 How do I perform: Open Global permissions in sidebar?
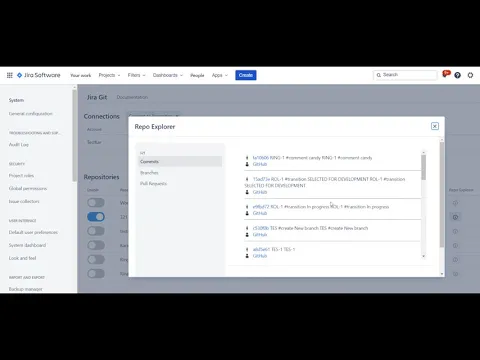tap(28, 188)
